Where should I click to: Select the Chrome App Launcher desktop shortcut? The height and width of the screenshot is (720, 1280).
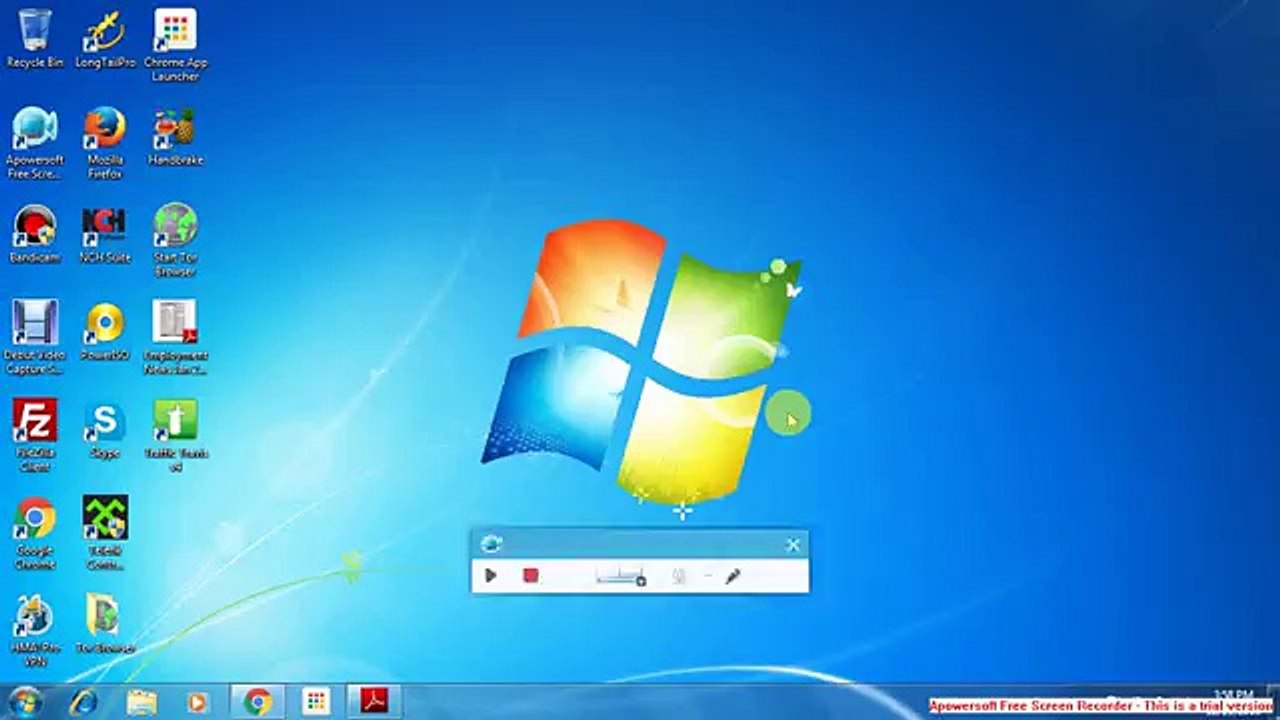tap(175, 46)
